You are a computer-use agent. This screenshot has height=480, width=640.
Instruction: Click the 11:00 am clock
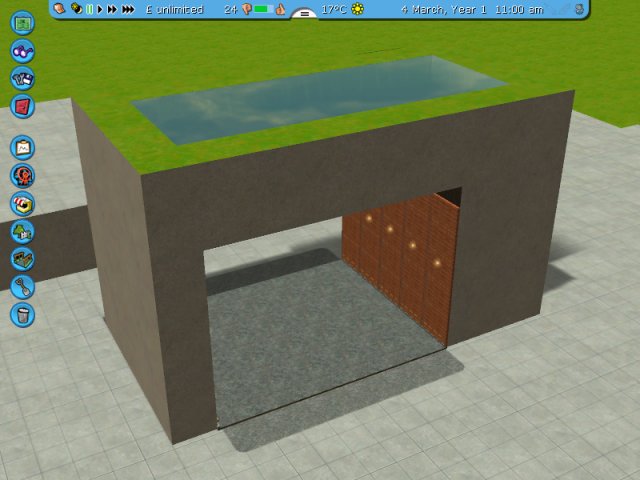(x=519, y=10)
